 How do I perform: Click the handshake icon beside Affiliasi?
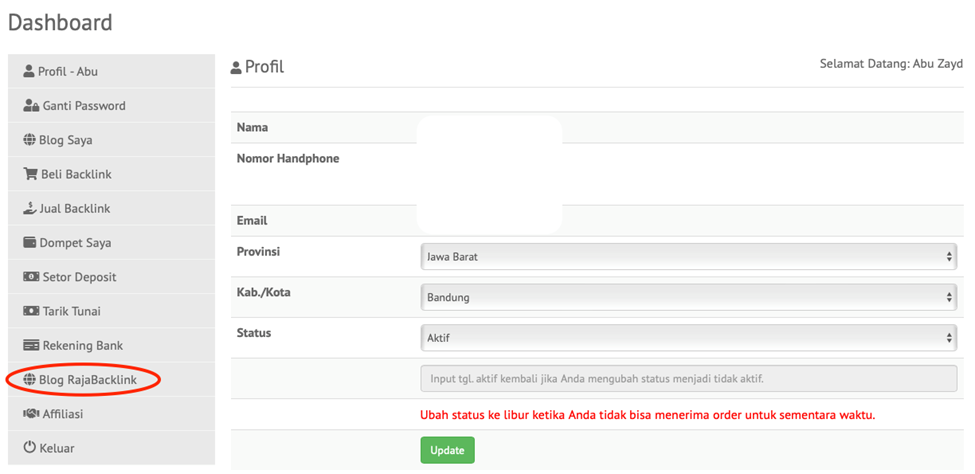tap(31, 414)
